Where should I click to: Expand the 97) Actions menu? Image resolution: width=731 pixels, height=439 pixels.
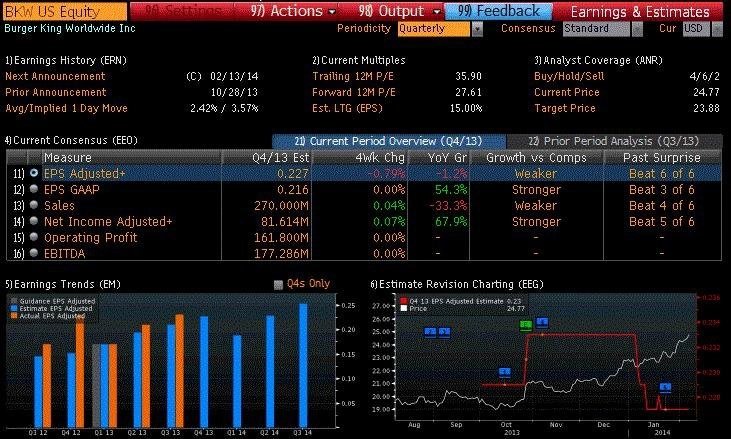pos(292,11)
